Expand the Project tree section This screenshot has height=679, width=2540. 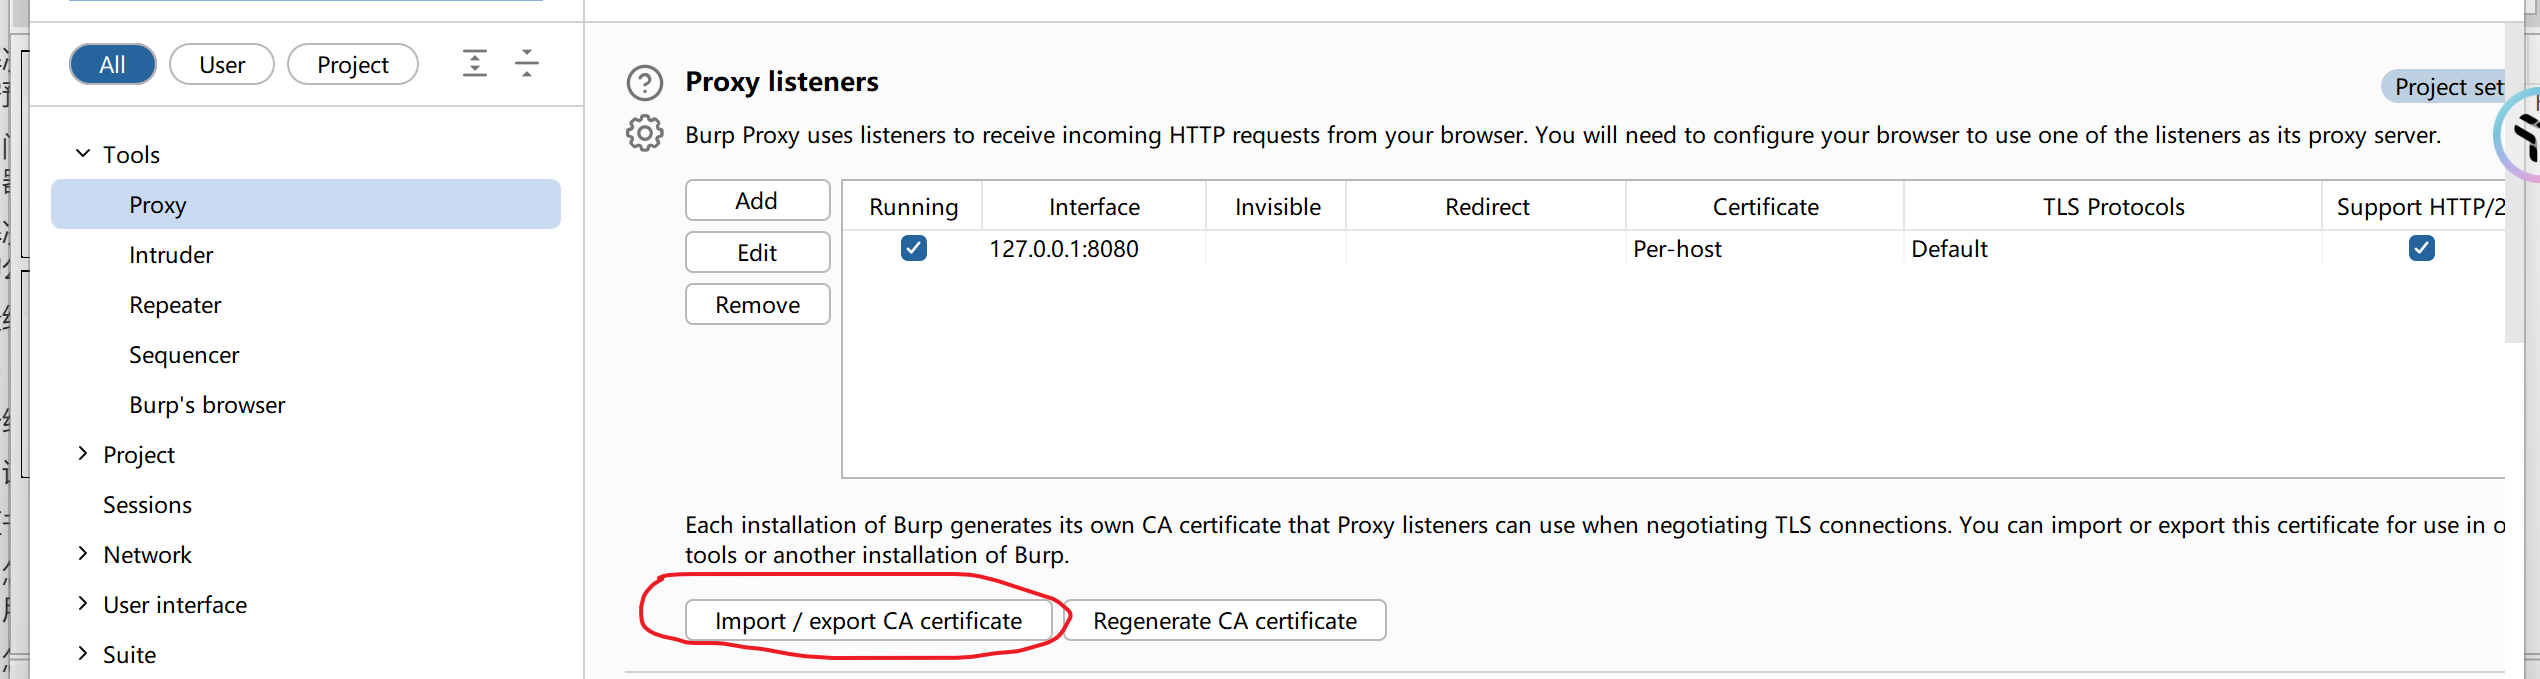click(x=83, y=454)
